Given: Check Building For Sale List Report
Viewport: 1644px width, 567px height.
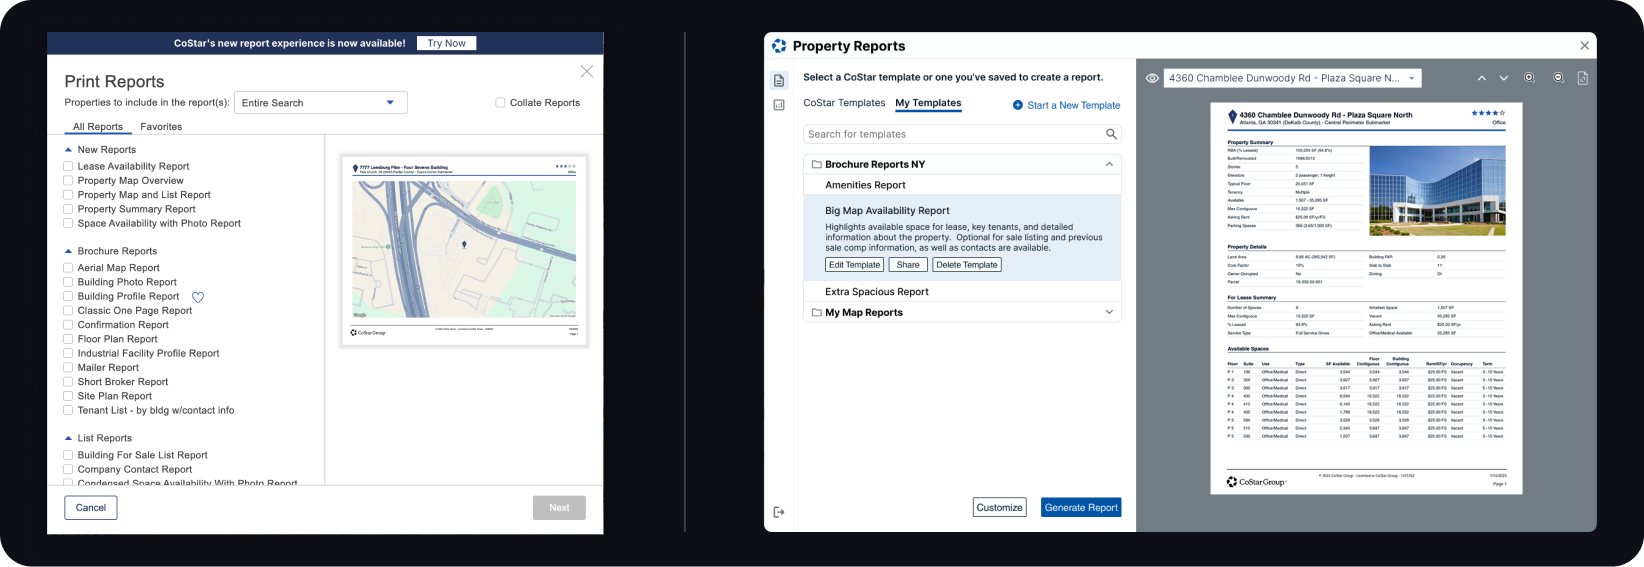Looking at the screenshot, I should coord(68,455).
